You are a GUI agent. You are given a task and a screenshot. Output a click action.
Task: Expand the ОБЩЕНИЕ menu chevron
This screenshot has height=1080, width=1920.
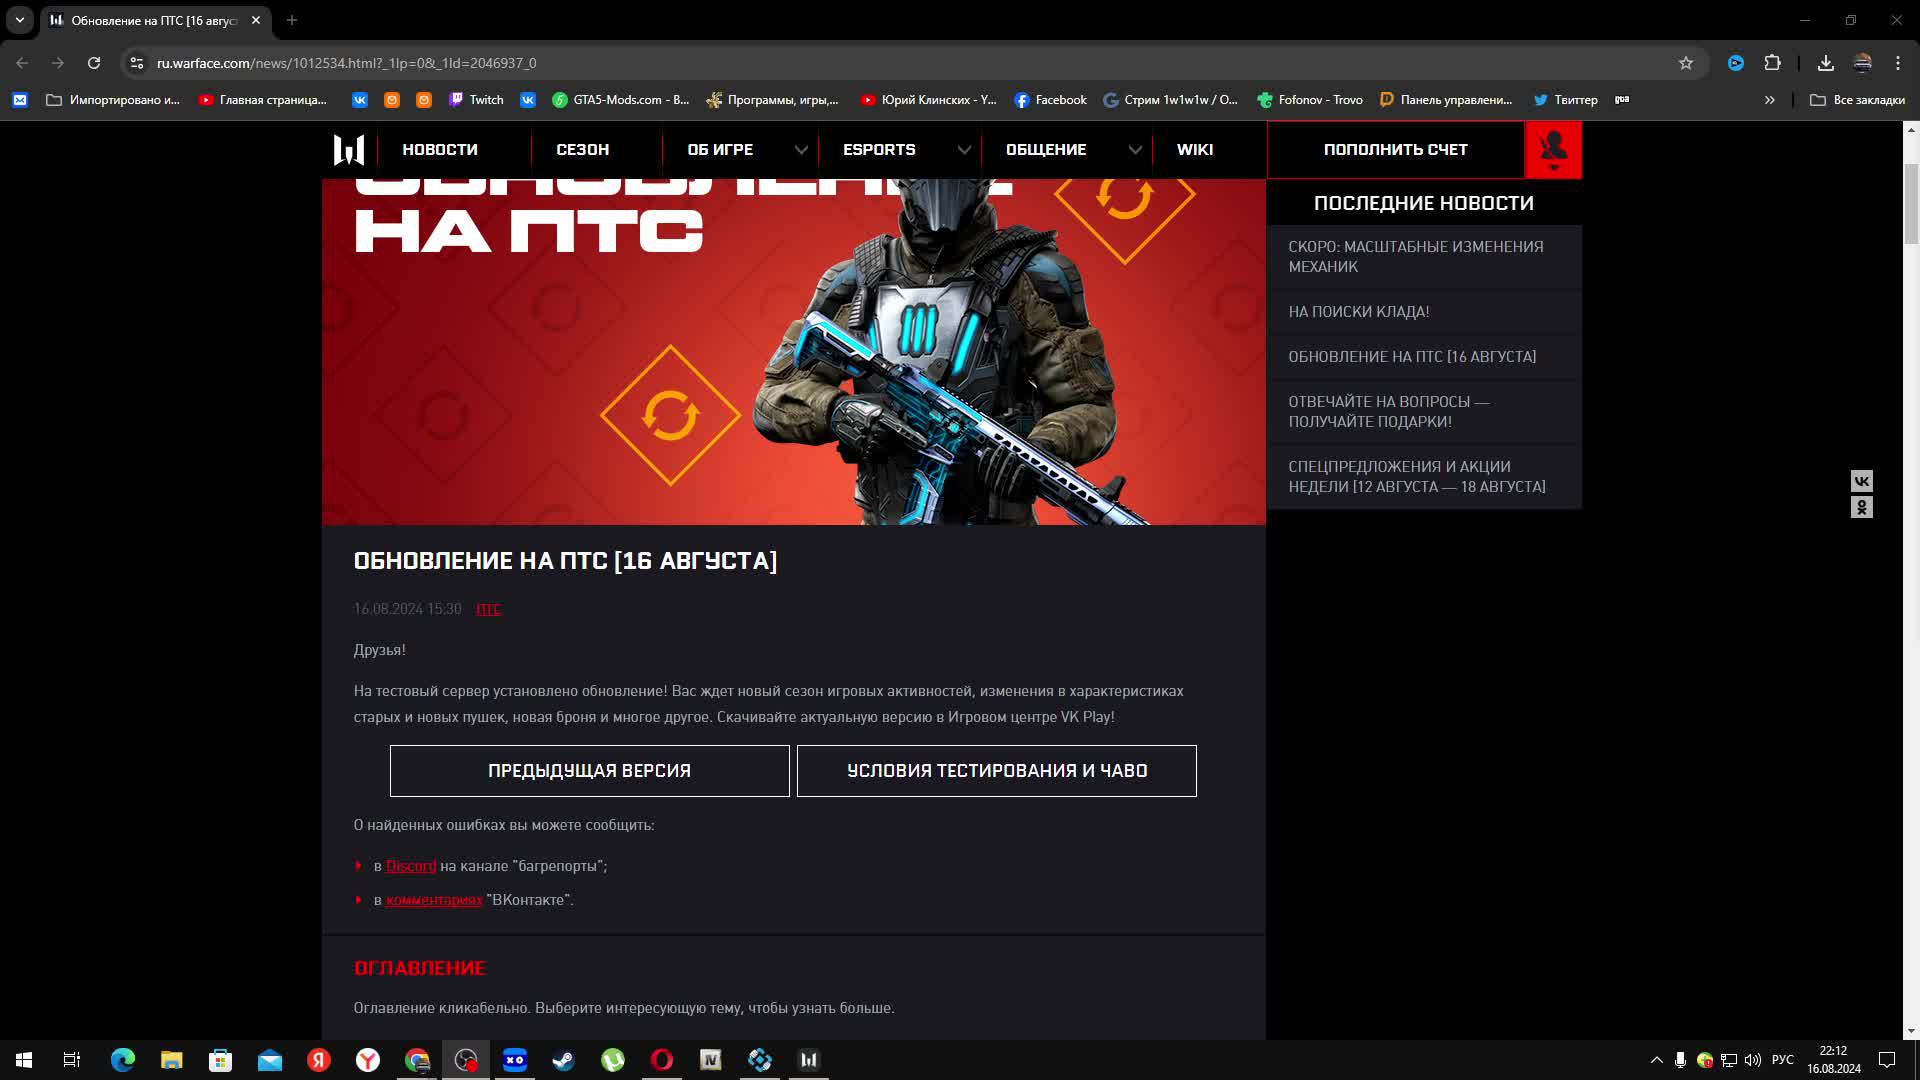pyautogui.click(x=1135, y=150)
